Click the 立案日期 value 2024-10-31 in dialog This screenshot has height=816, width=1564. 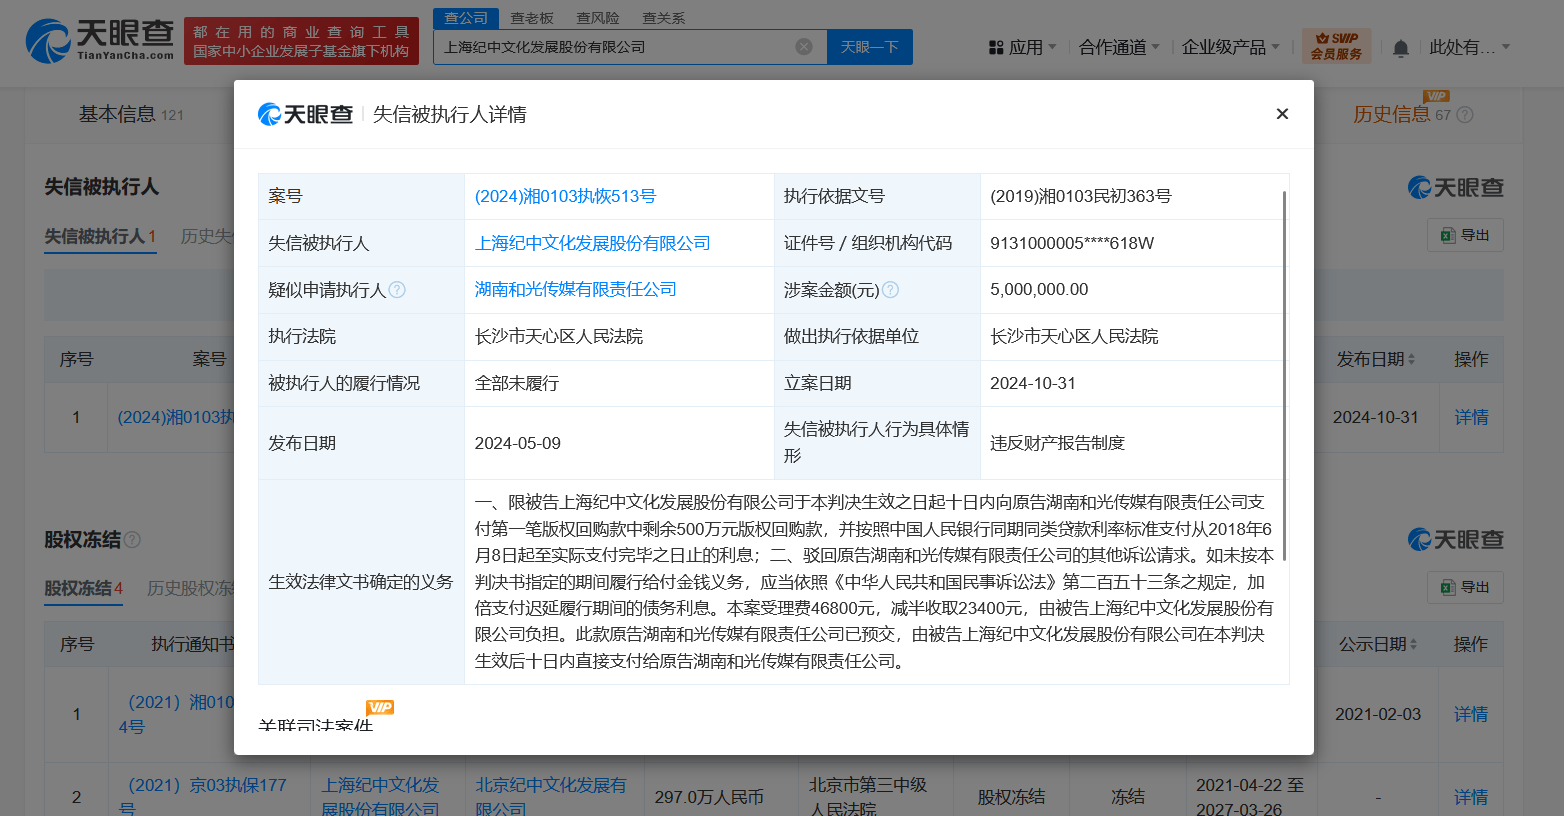1033,383
